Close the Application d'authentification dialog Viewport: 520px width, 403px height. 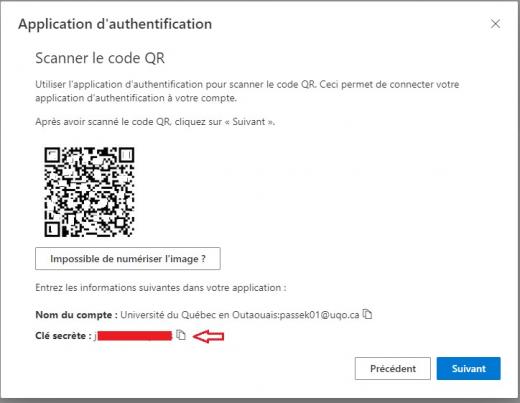point(495,24)
